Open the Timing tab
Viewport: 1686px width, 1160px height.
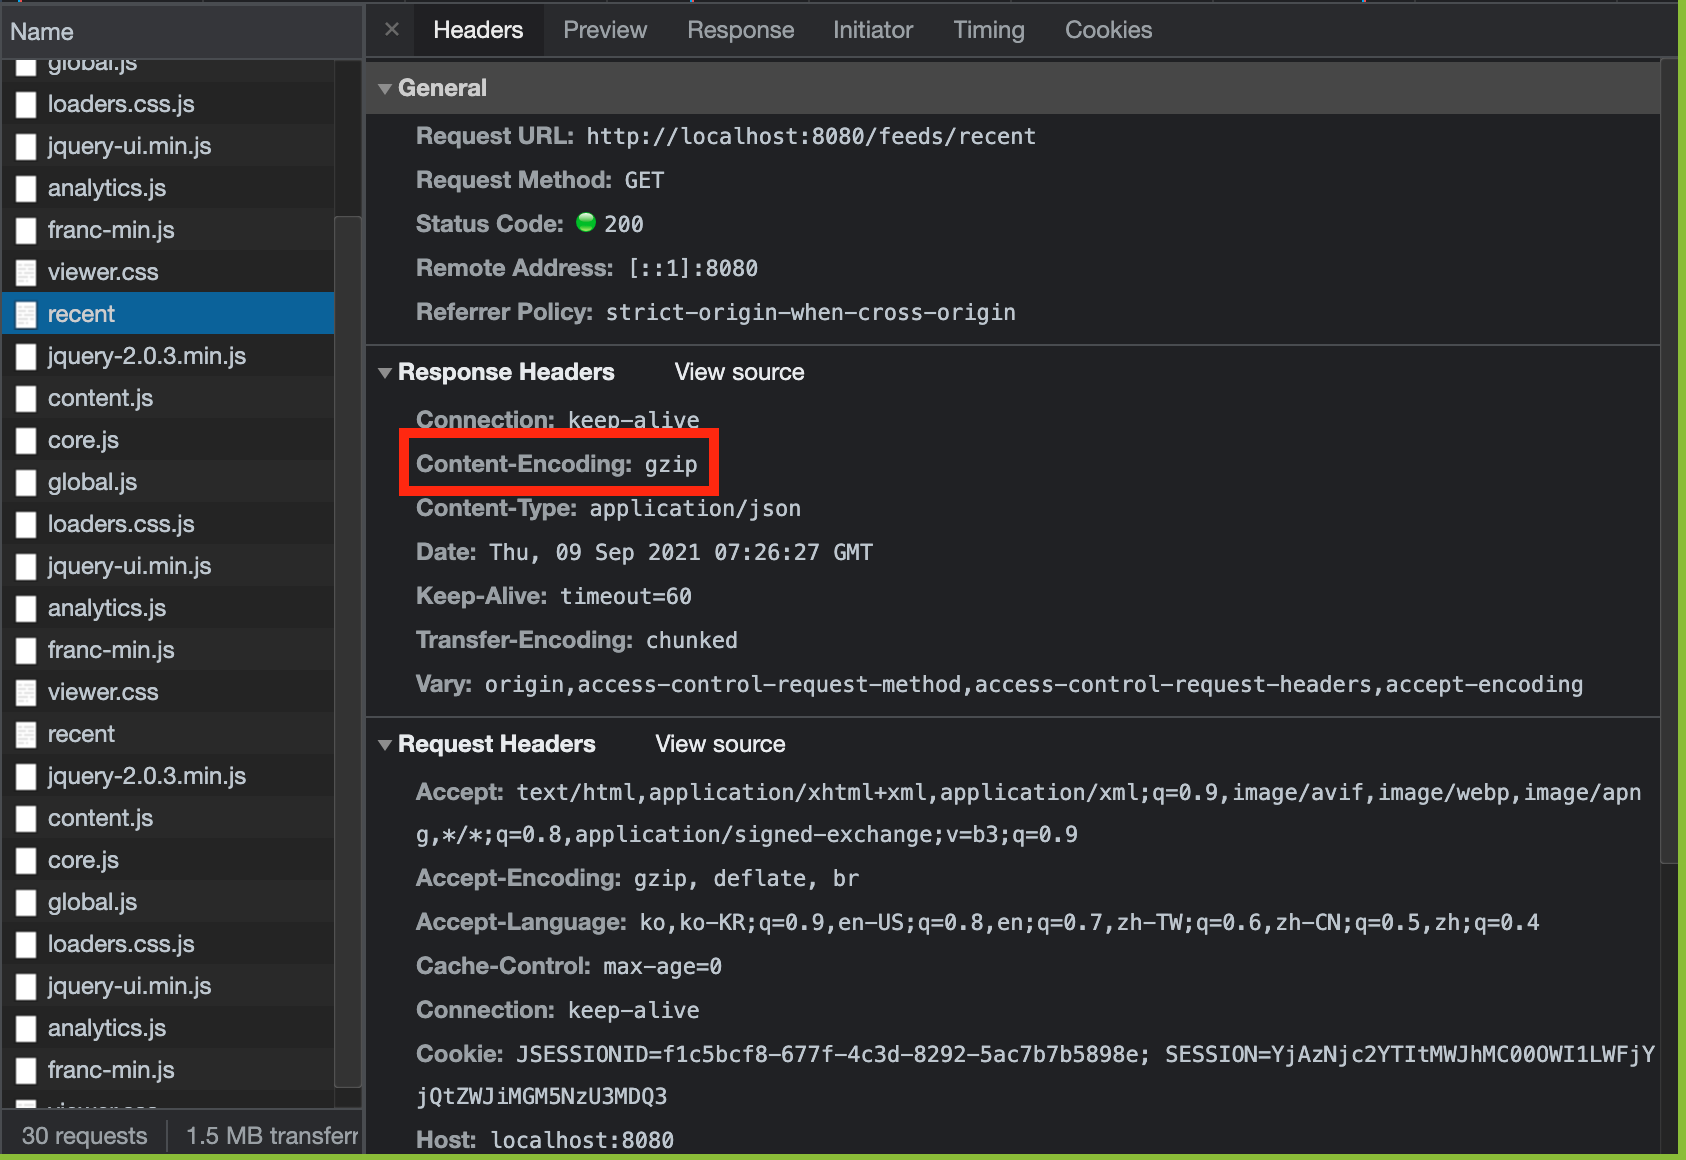pyautogui.click(x=988, y=29)
